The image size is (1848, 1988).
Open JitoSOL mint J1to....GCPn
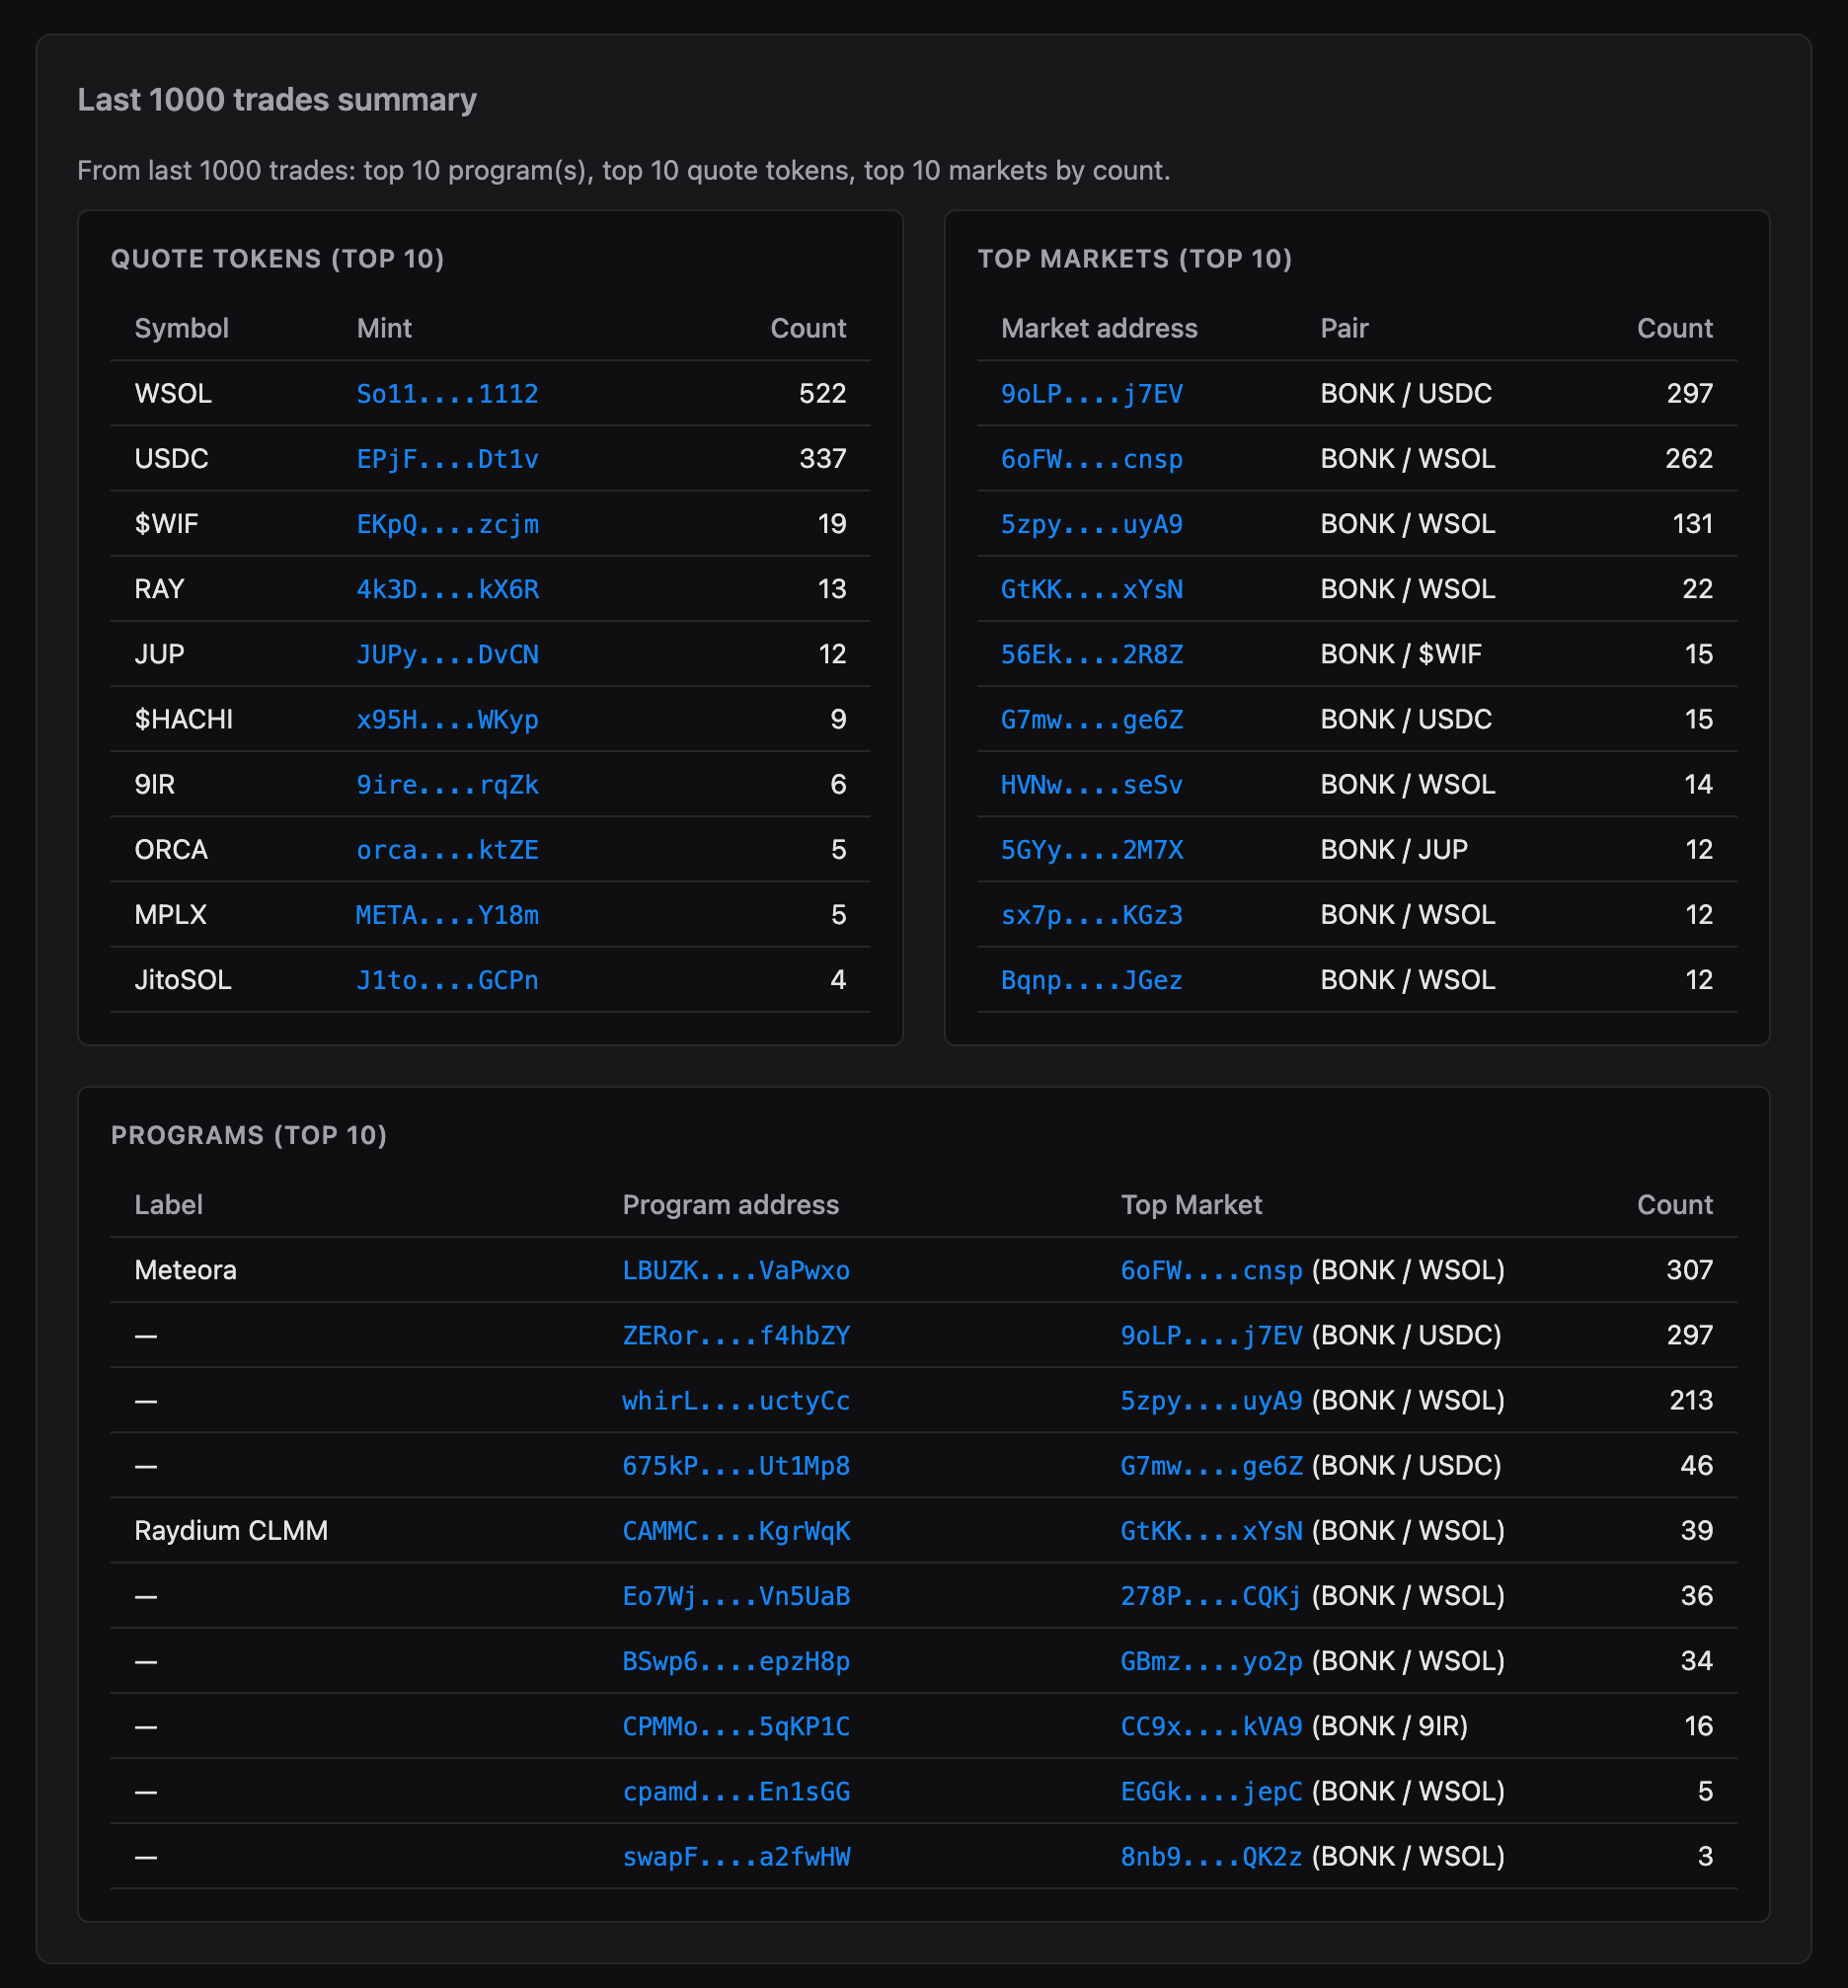[447, 980]
